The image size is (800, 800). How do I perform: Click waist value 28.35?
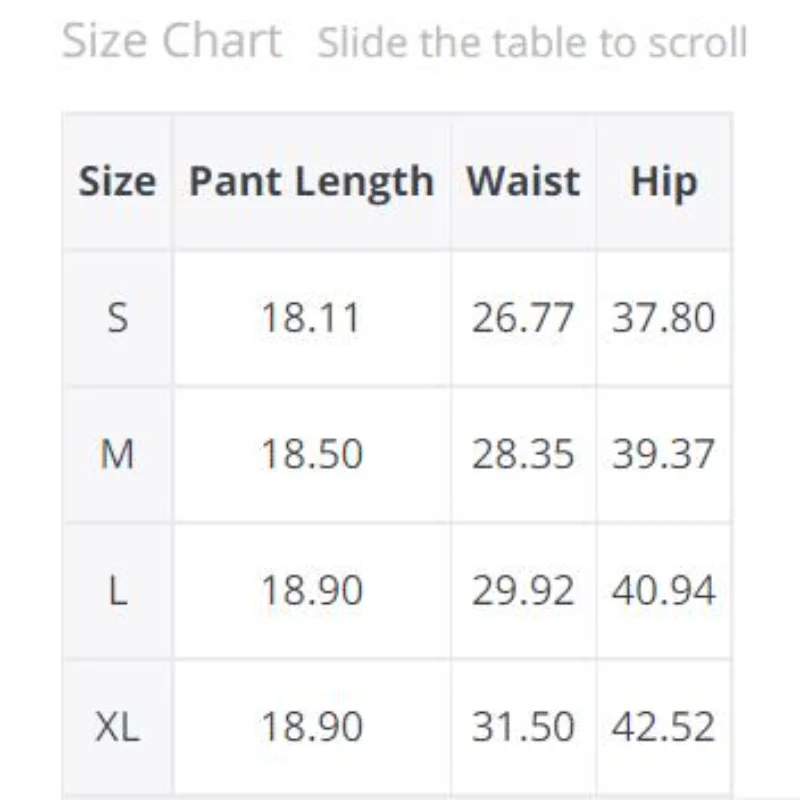click(523, 455)
